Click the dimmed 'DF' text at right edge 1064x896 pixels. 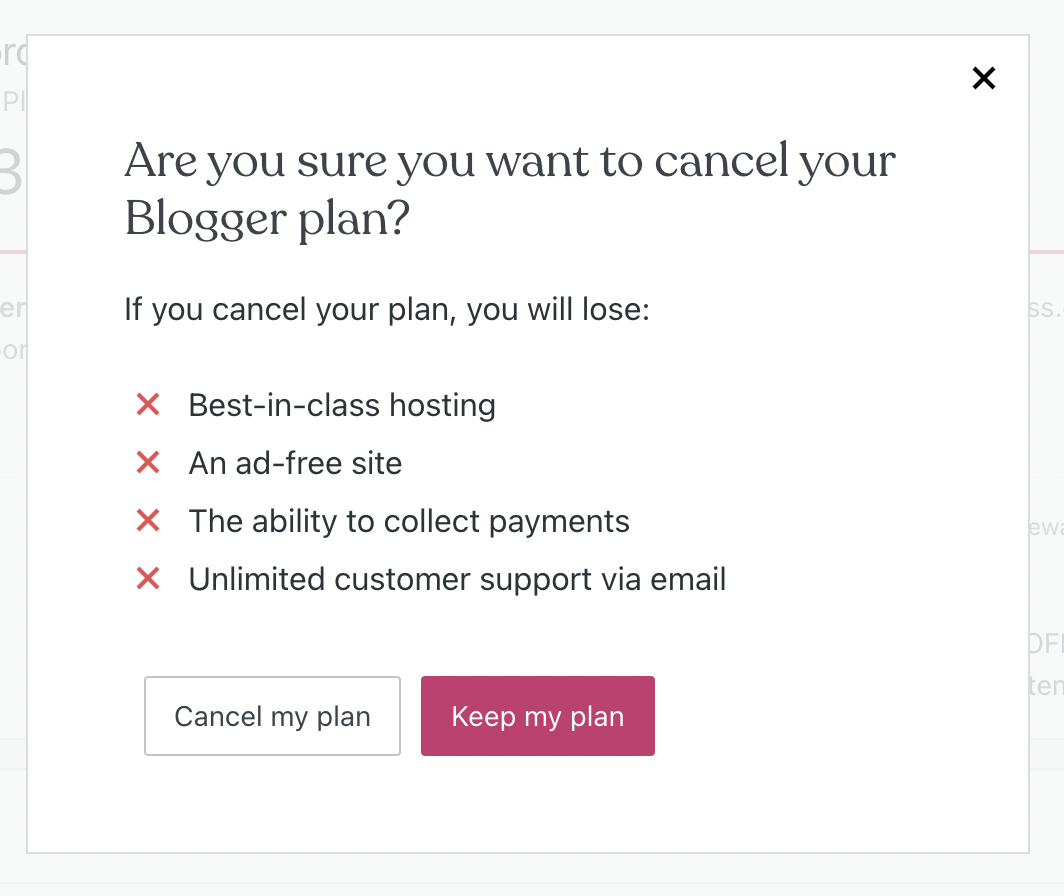click(x=1046, y=643)
